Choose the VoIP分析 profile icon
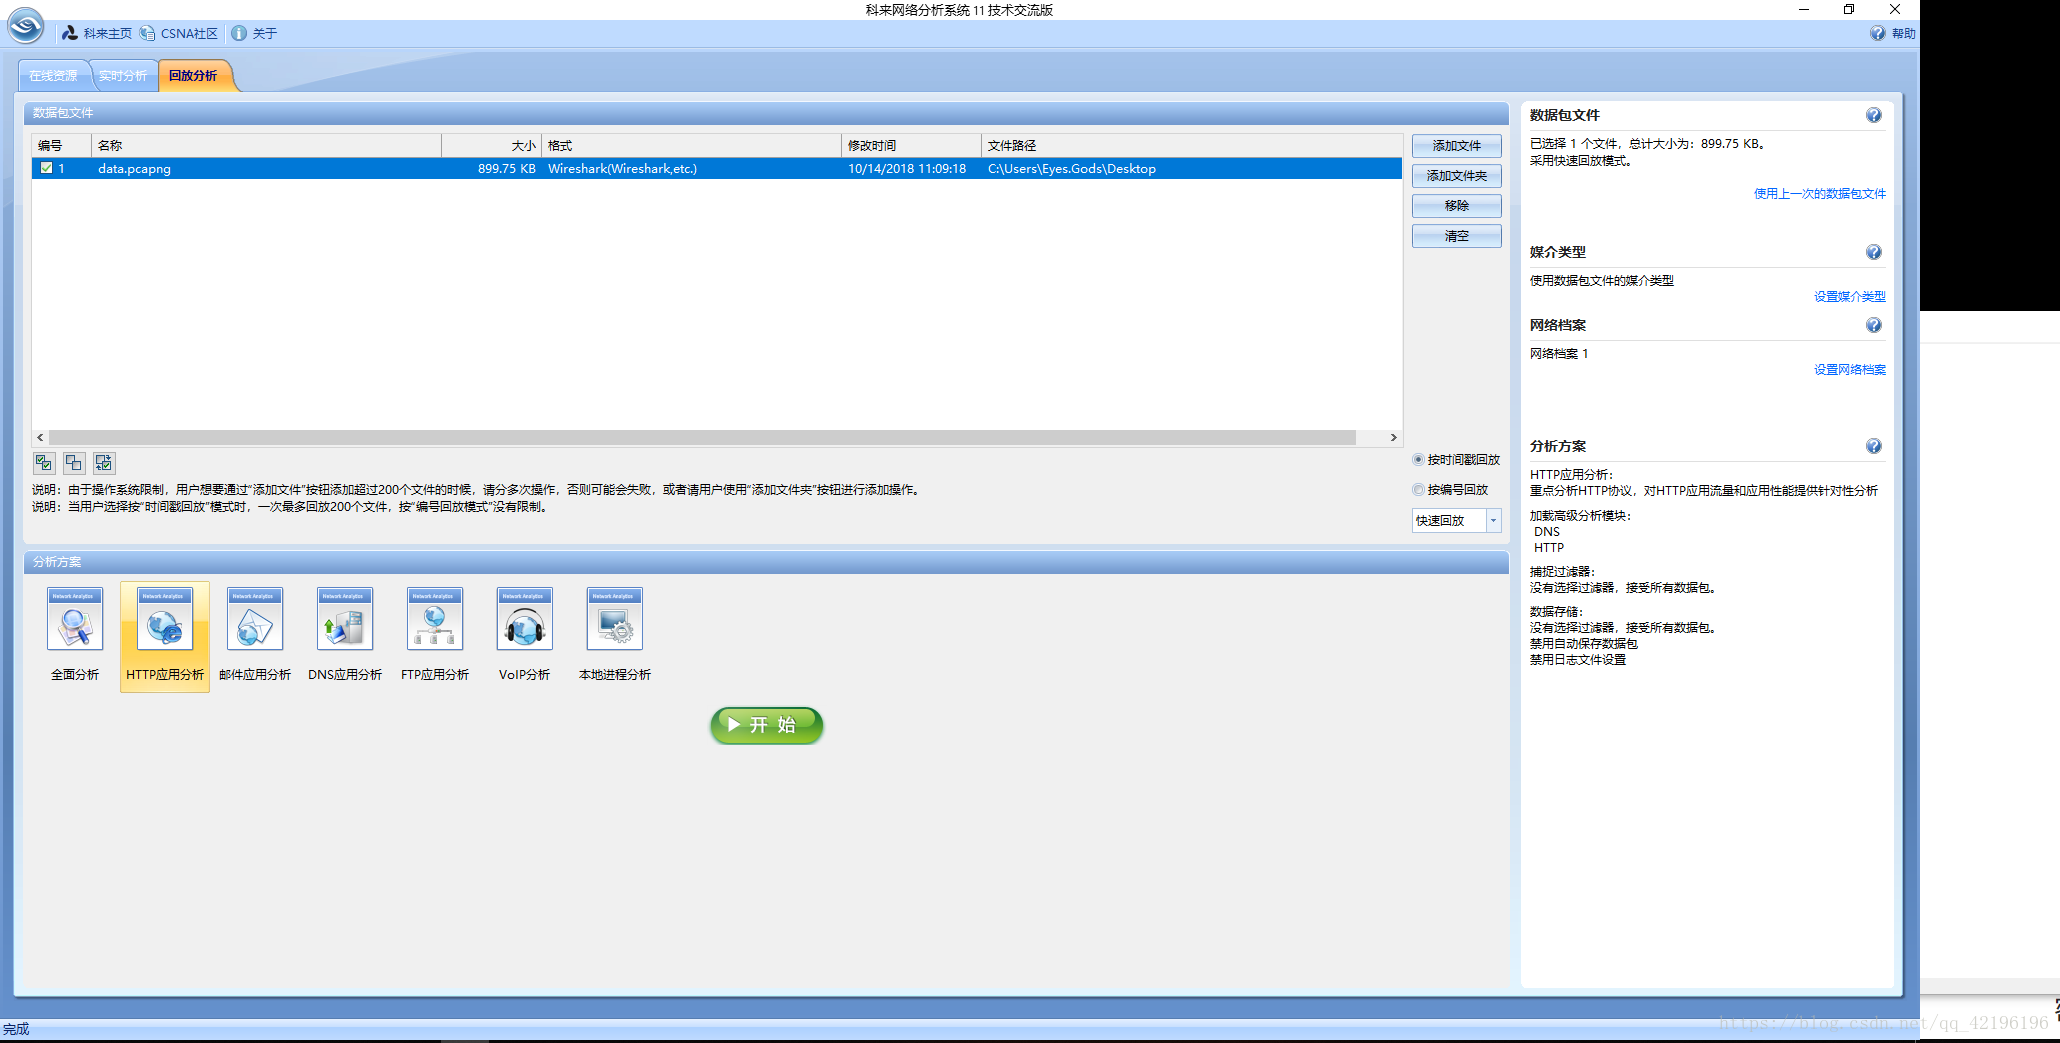 tap(525, 619)
